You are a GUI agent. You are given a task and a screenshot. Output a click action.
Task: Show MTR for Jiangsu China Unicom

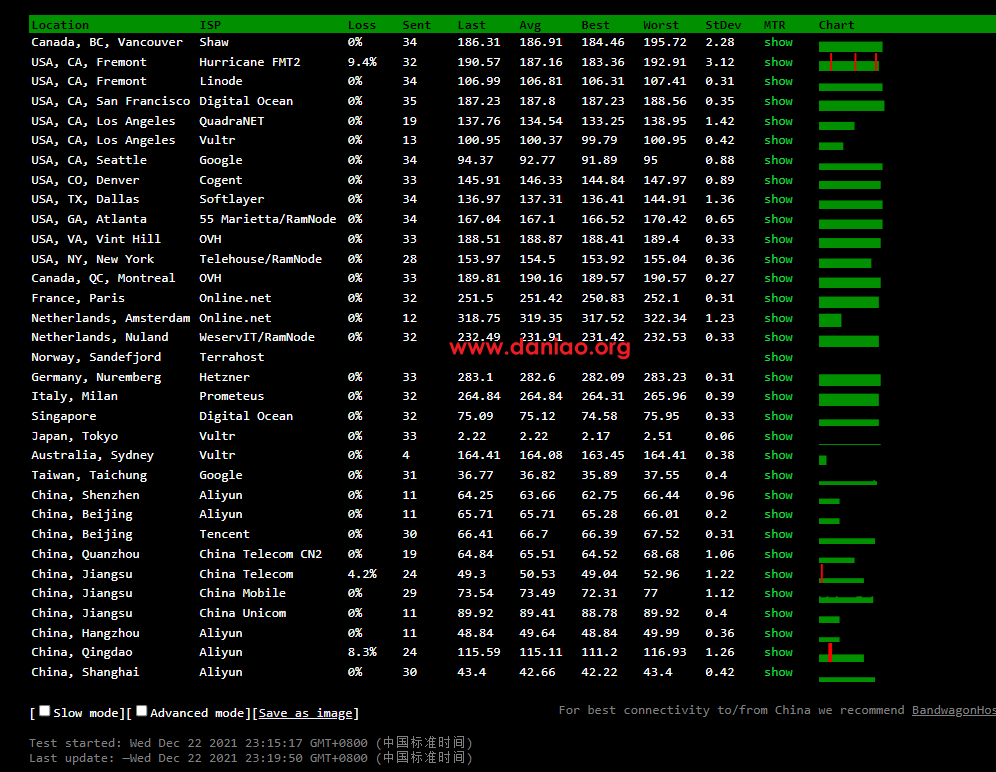778,613
